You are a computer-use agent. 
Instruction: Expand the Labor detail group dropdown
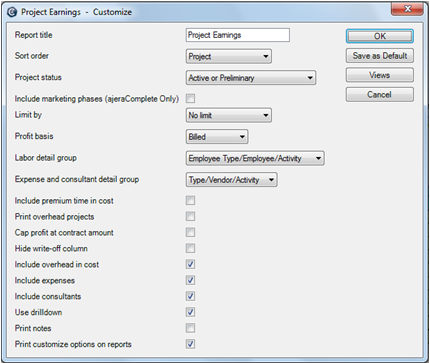(x=255, y=158)
